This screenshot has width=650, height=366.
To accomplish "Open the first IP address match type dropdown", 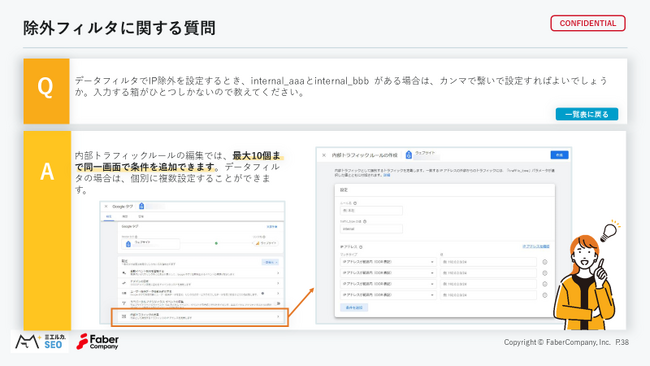I will point(387,262).
